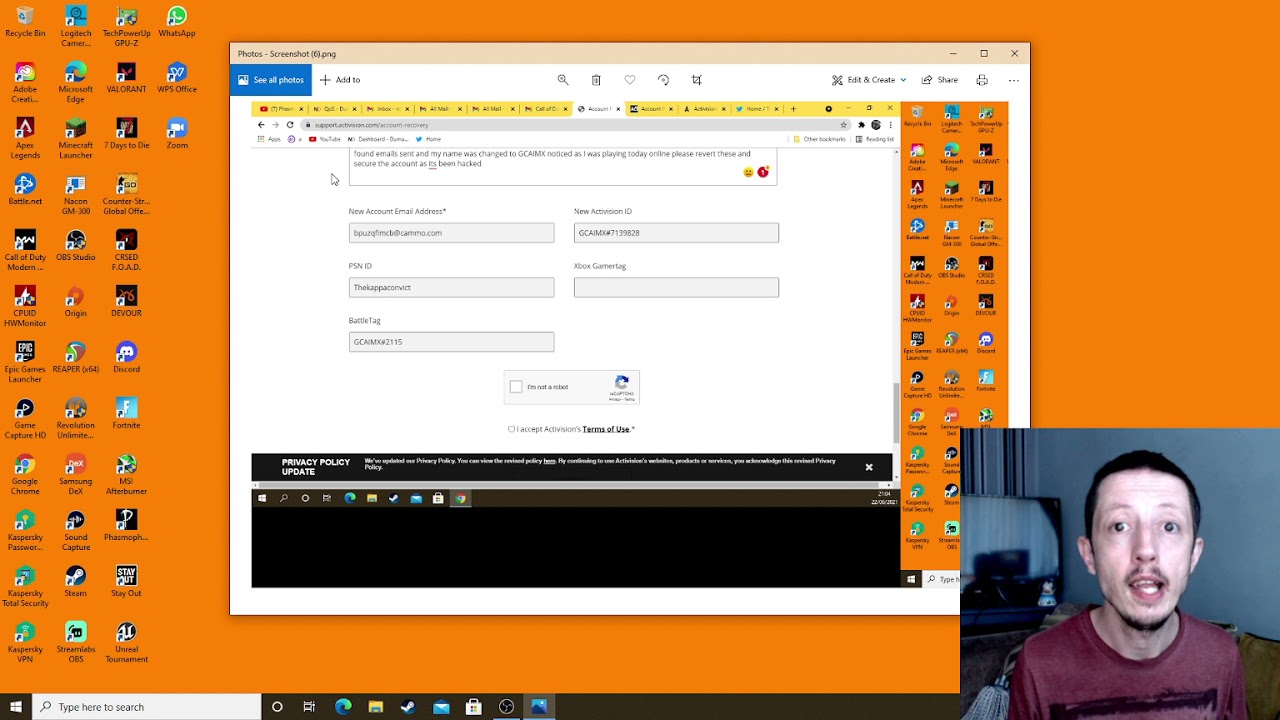1280x720 pixels.
Task: Open the Windows Start menu
Action: pos(16,707)
